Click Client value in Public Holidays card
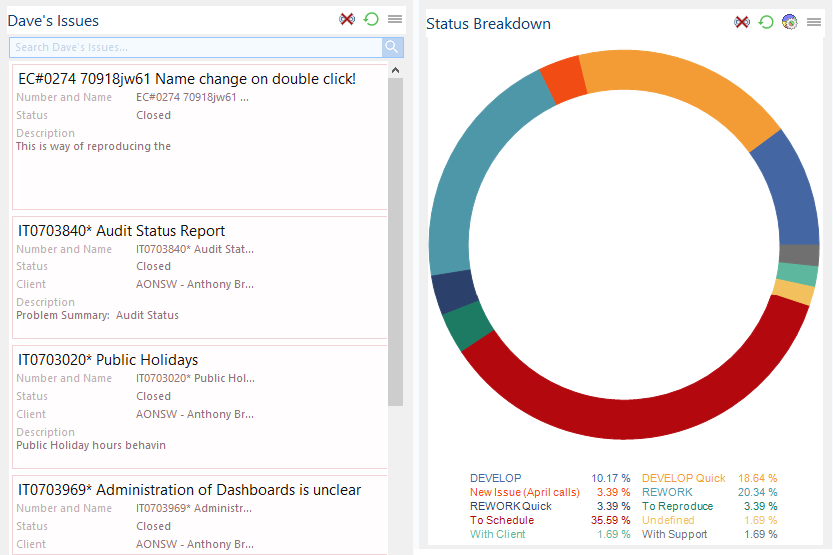 [x=195, y=414]
